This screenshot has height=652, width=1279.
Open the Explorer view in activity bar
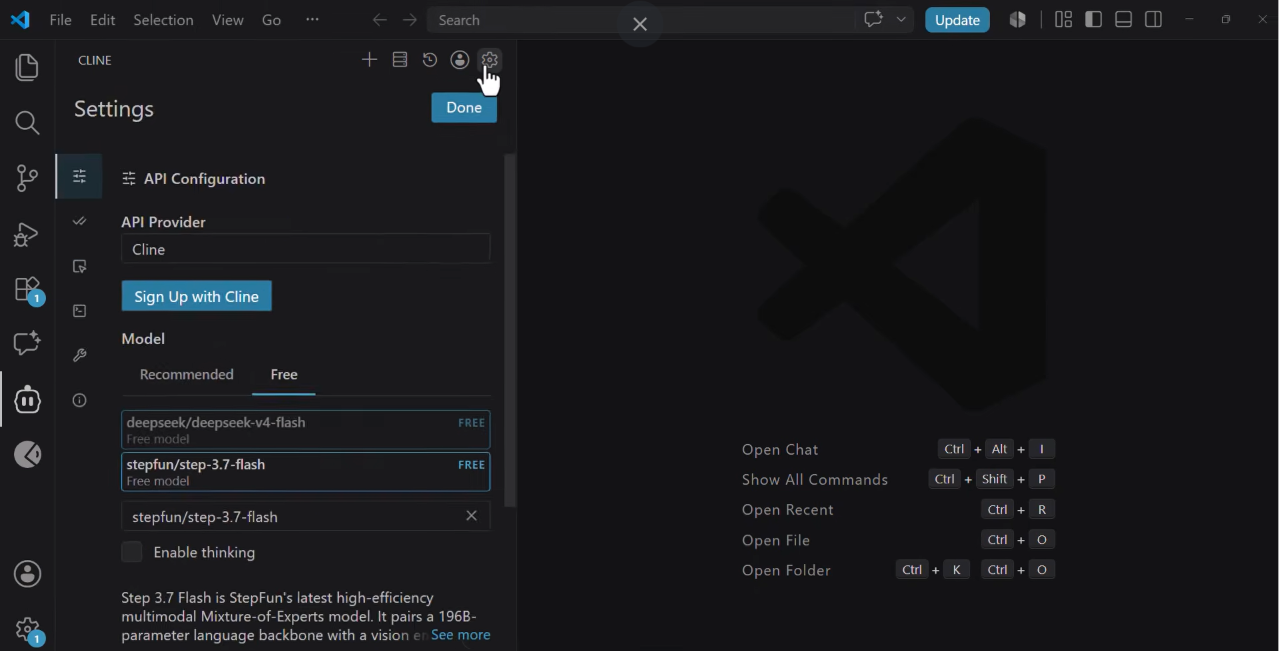[27, 67]
